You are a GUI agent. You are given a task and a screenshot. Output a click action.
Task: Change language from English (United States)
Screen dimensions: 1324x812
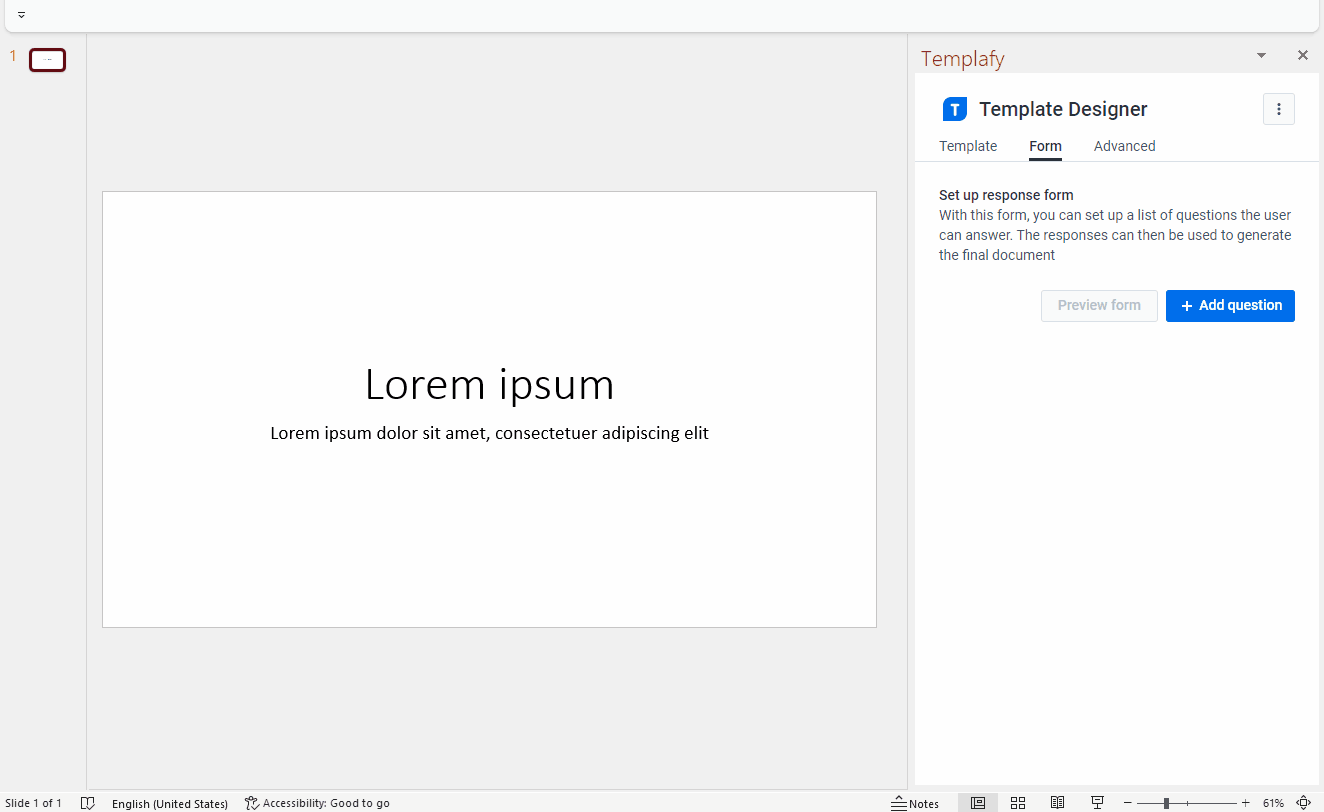click(x=169, y=802)
